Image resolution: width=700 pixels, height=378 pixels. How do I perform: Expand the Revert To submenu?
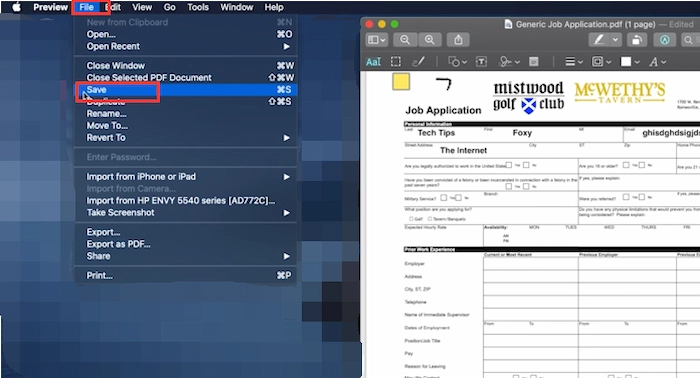pos(184,138)
